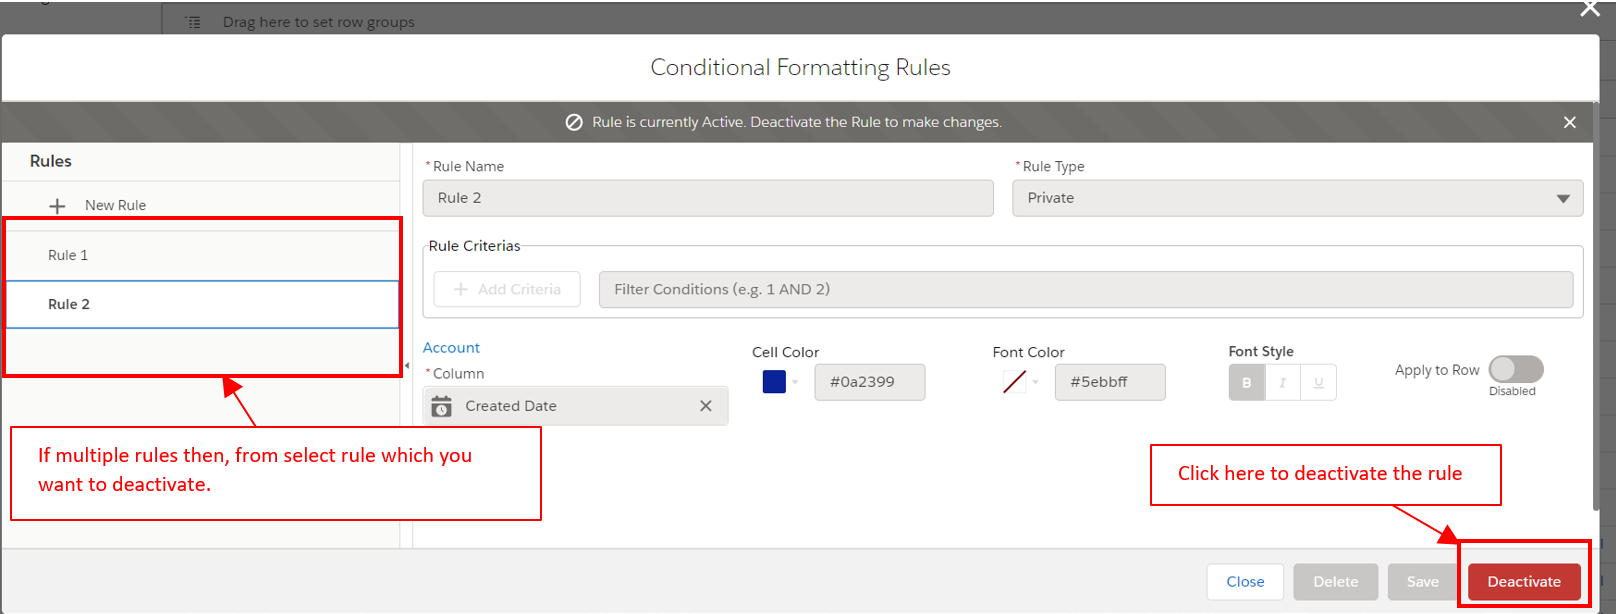
Task: Toggle italic font style
Action: pos(1282,382)
